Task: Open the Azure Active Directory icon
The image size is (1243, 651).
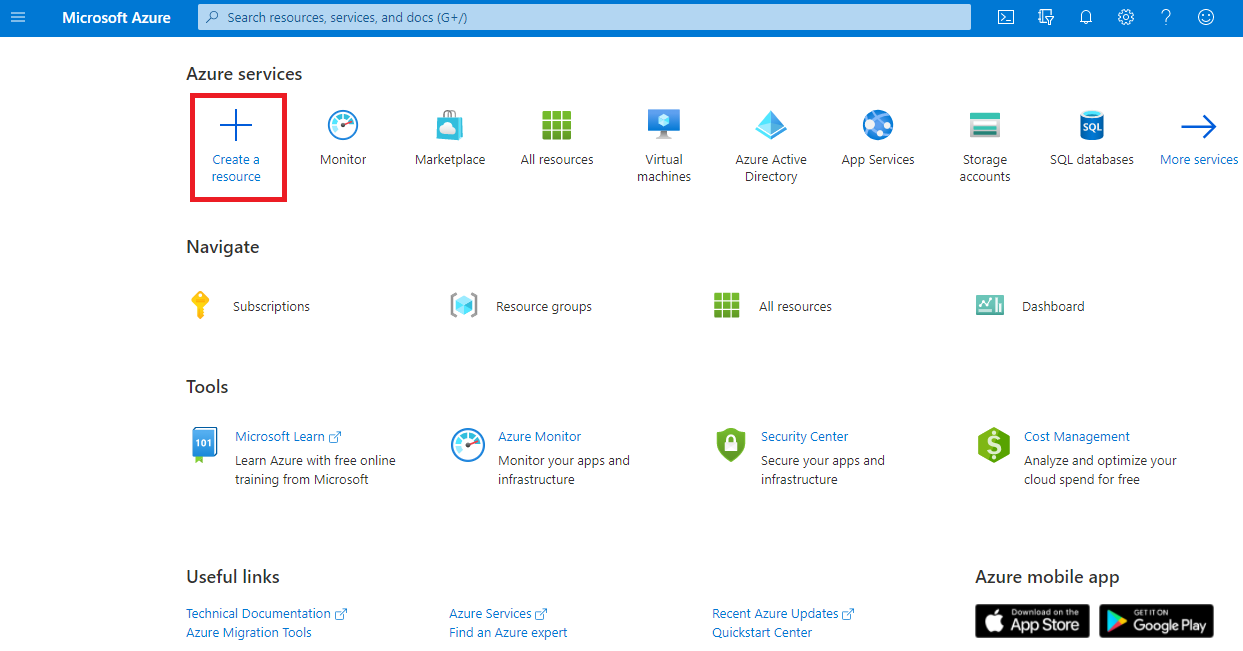Action: [771, 125]
